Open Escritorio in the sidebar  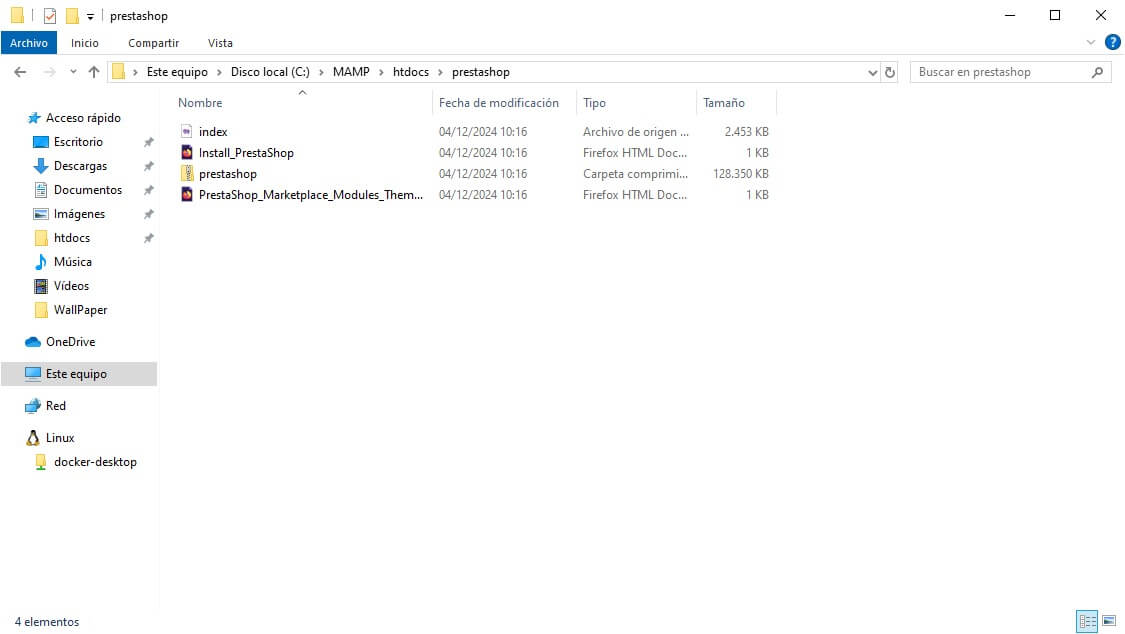78,142
